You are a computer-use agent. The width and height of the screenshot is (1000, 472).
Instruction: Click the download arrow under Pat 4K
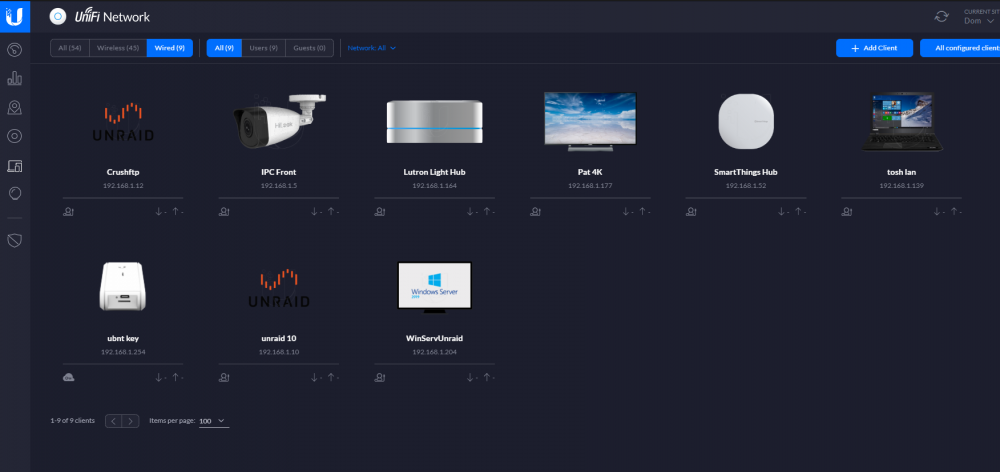(626, 212)
